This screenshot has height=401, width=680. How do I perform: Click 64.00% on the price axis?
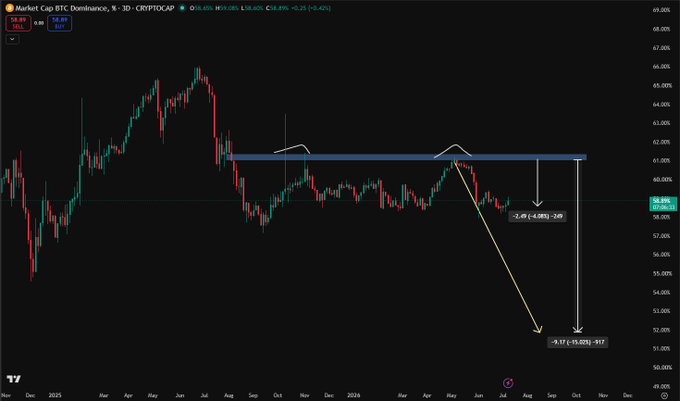click(x=661, y=104)
